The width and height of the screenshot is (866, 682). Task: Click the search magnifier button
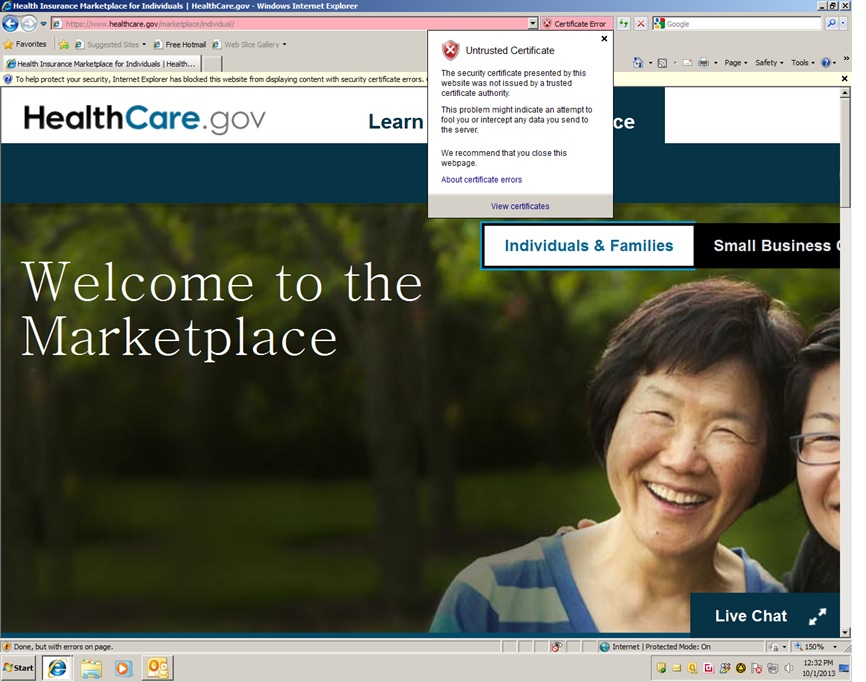(831, 23)
